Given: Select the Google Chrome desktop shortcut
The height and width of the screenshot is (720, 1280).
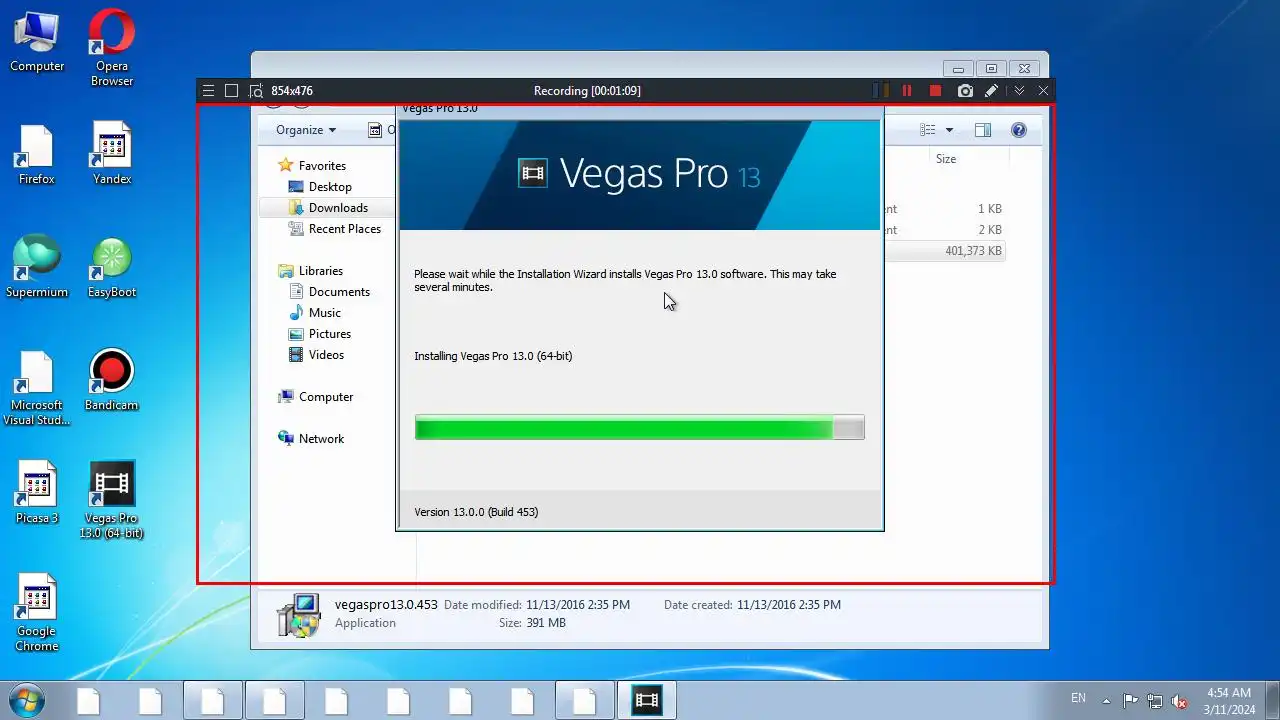Looking at the screenshot, I should [x=37, y=613].
